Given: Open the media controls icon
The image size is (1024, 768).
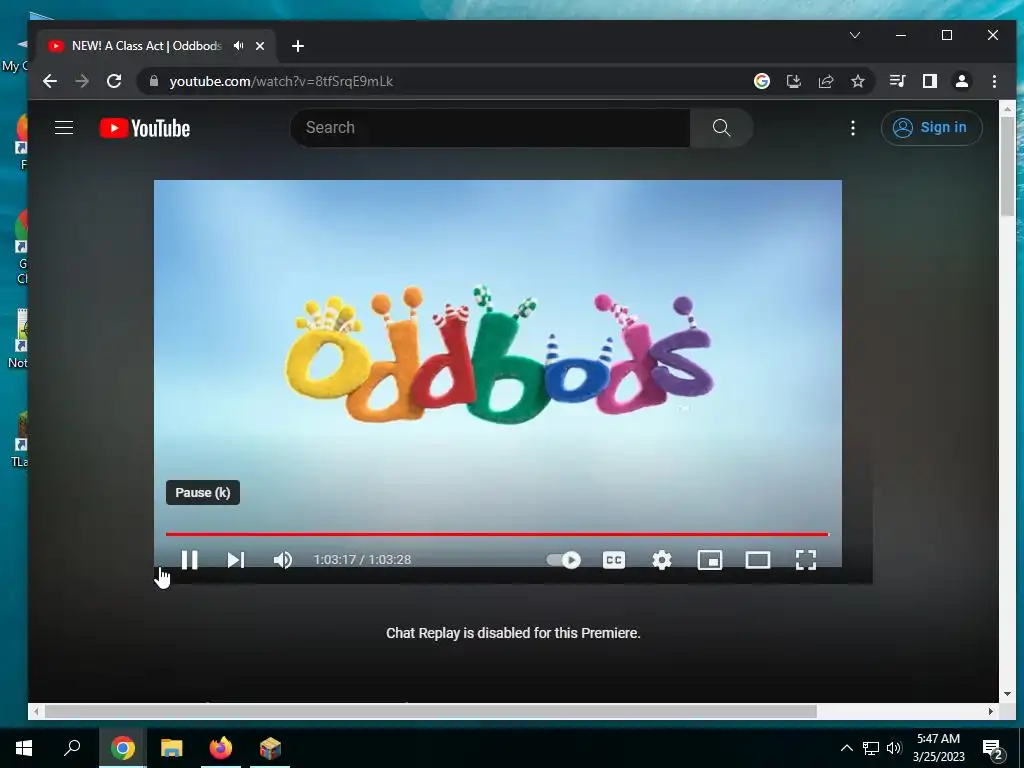Looking at the screenshot, I should (897, 81).
